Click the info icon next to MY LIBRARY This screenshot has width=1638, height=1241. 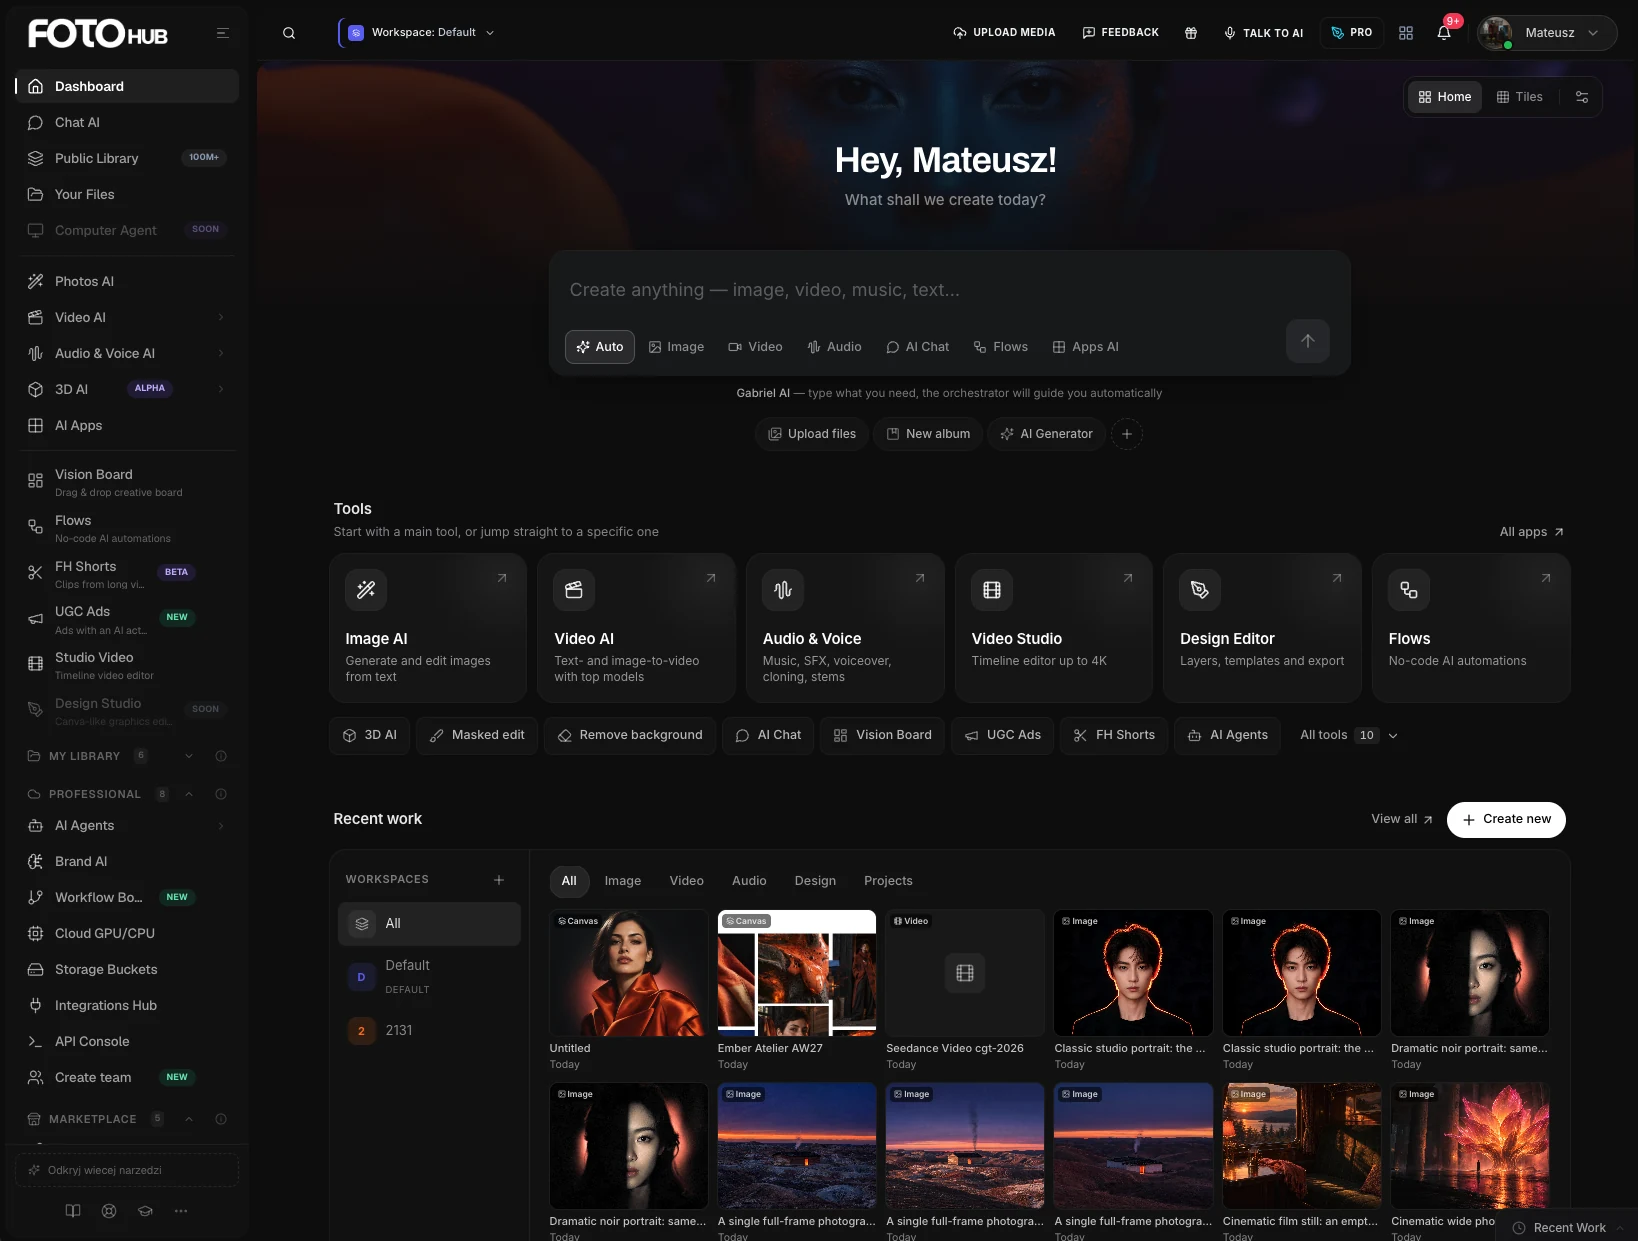tap(221, 756)
